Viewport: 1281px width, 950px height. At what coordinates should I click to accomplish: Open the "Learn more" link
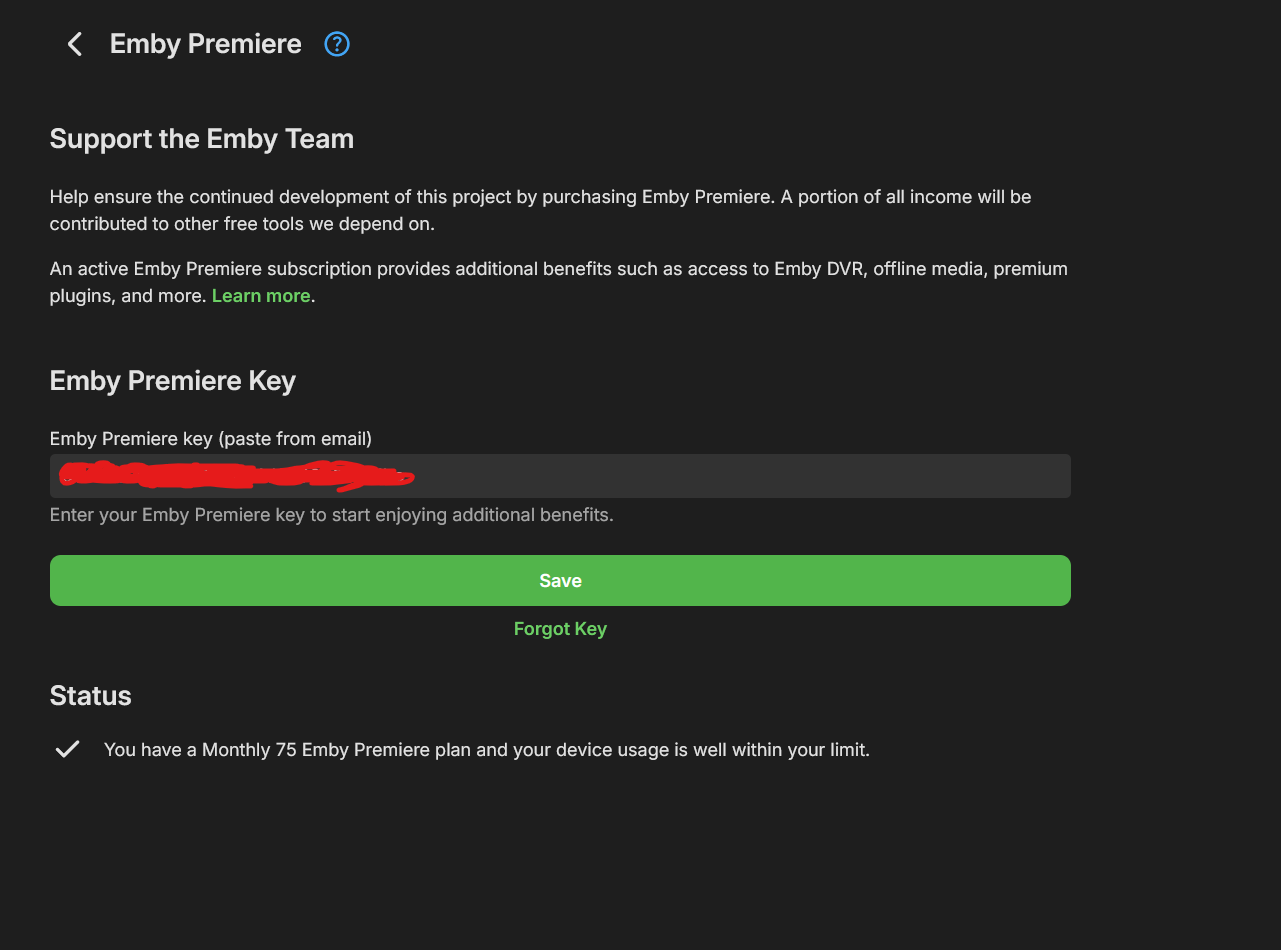[x=261, y=296]
